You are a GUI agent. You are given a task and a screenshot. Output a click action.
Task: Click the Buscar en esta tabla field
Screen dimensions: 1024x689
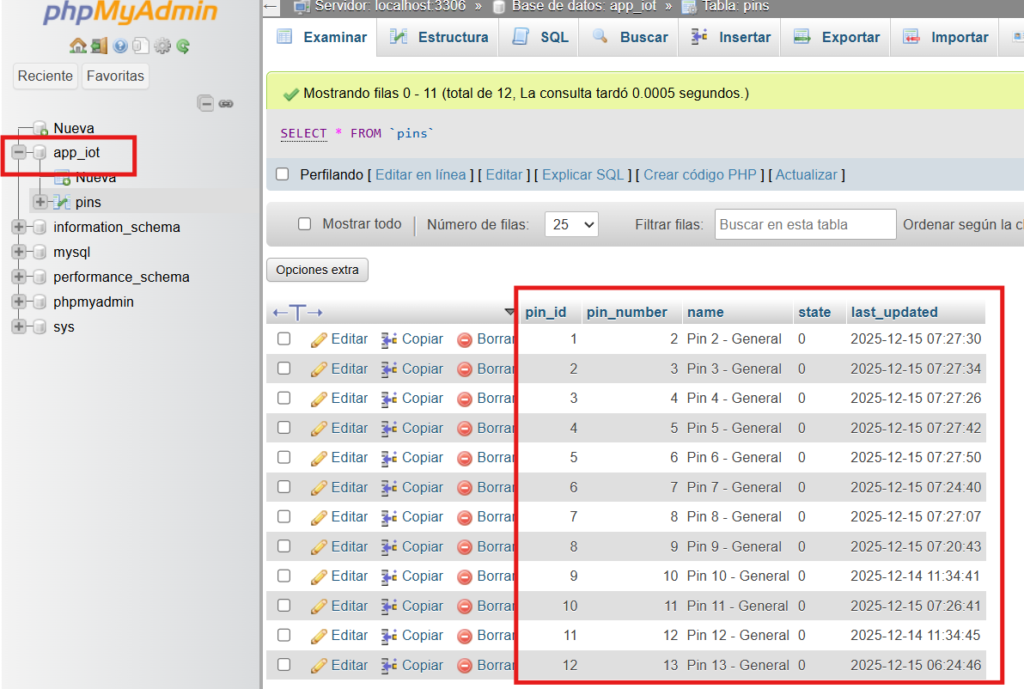pos(804,225)
